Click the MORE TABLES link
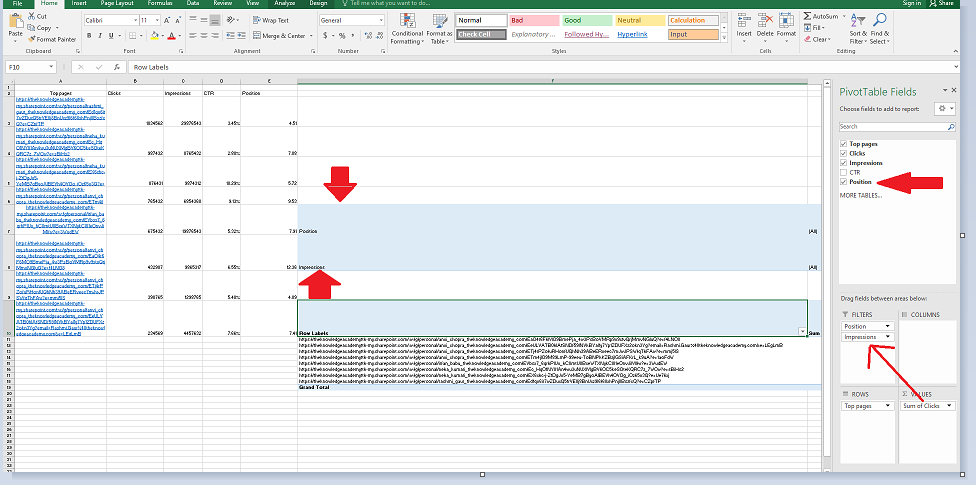Image resolution: width=976 pixels, height=485 pixels. [x=860, y=195]
